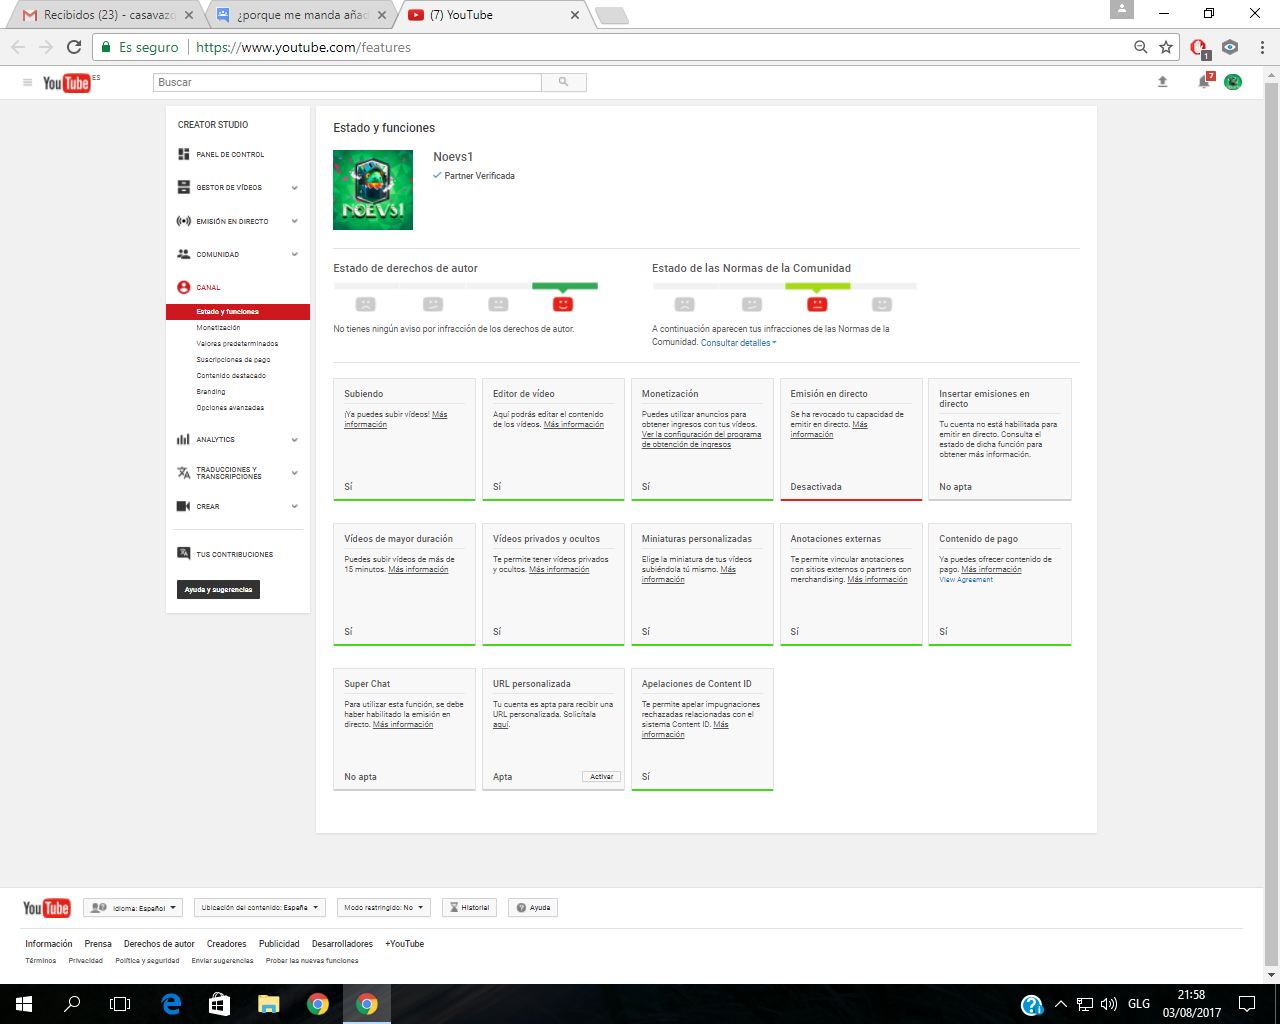Open the account avatar menu
Viewport: 1280px width, 1024px height.
1233,82
